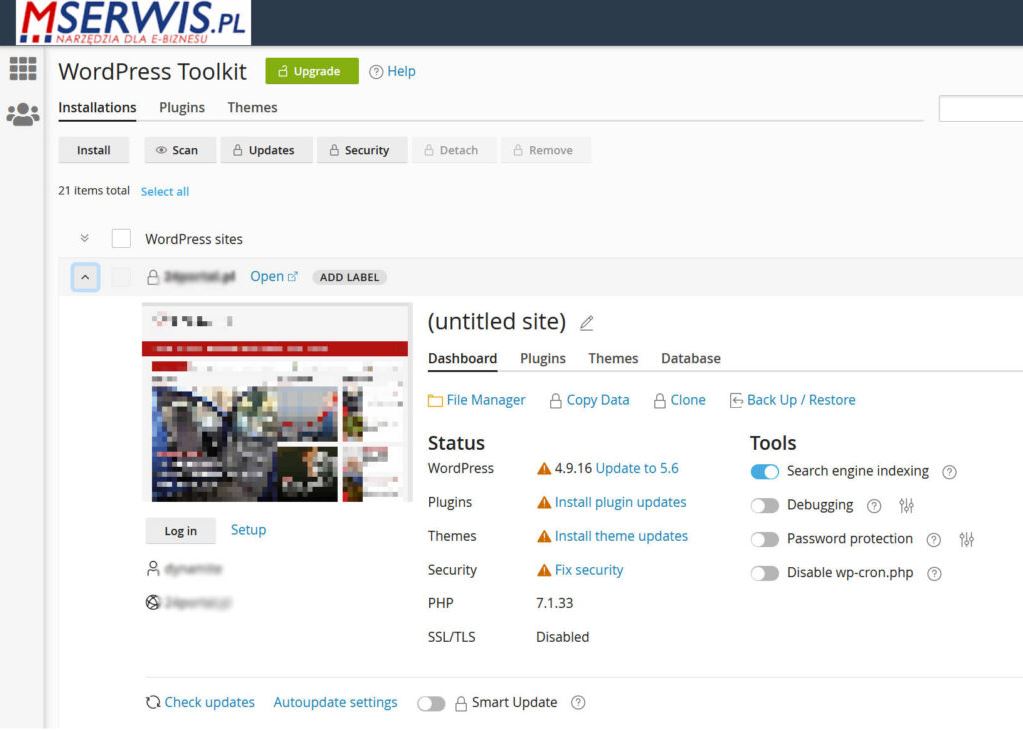Open Debugging settings sliders icon
The image size is (1023, 731).
pos(906,506)
